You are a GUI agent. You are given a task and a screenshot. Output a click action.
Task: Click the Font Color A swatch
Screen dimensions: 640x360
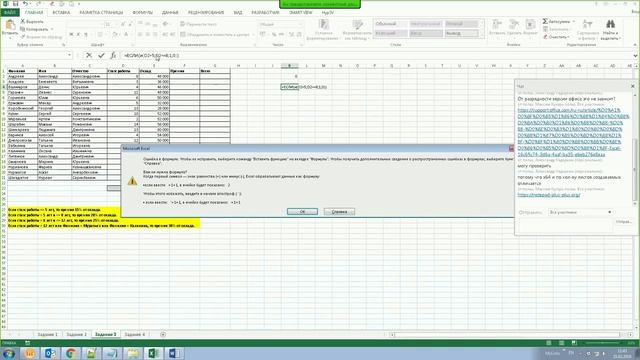tap(126, 35)
